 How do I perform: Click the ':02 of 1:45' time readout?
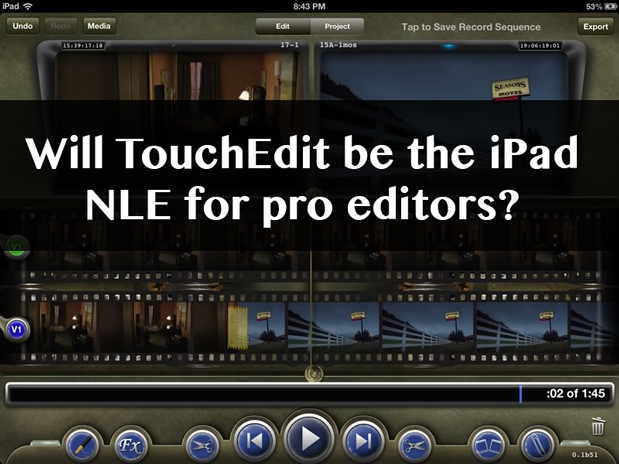(x=575, y=394)
